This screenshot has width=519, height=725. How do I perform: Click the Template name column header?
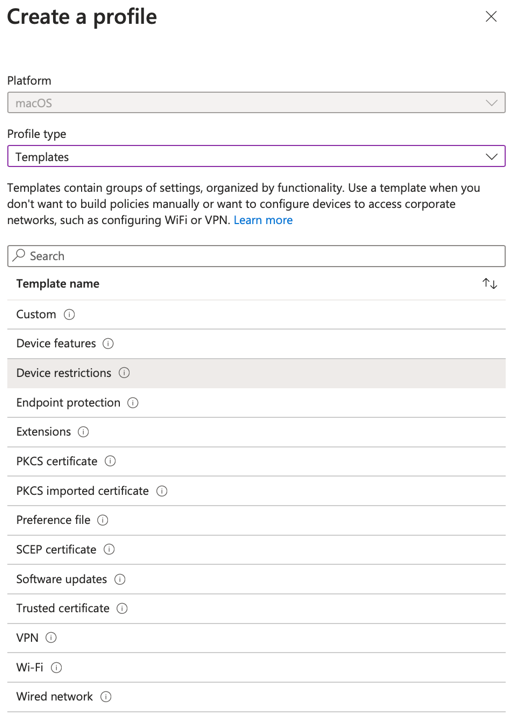pos(58,283)
